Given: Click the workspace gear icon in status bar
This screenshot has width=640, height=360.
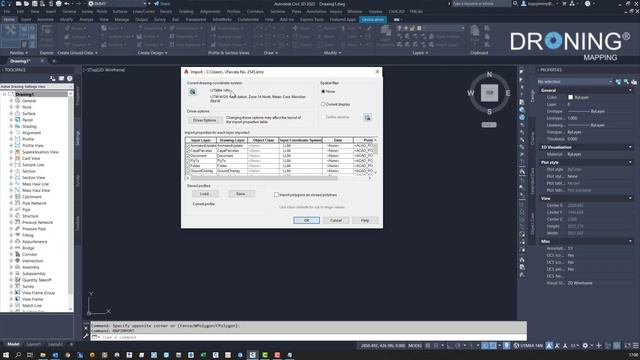Looking at the screenshot, I should (x=585, y=346).
